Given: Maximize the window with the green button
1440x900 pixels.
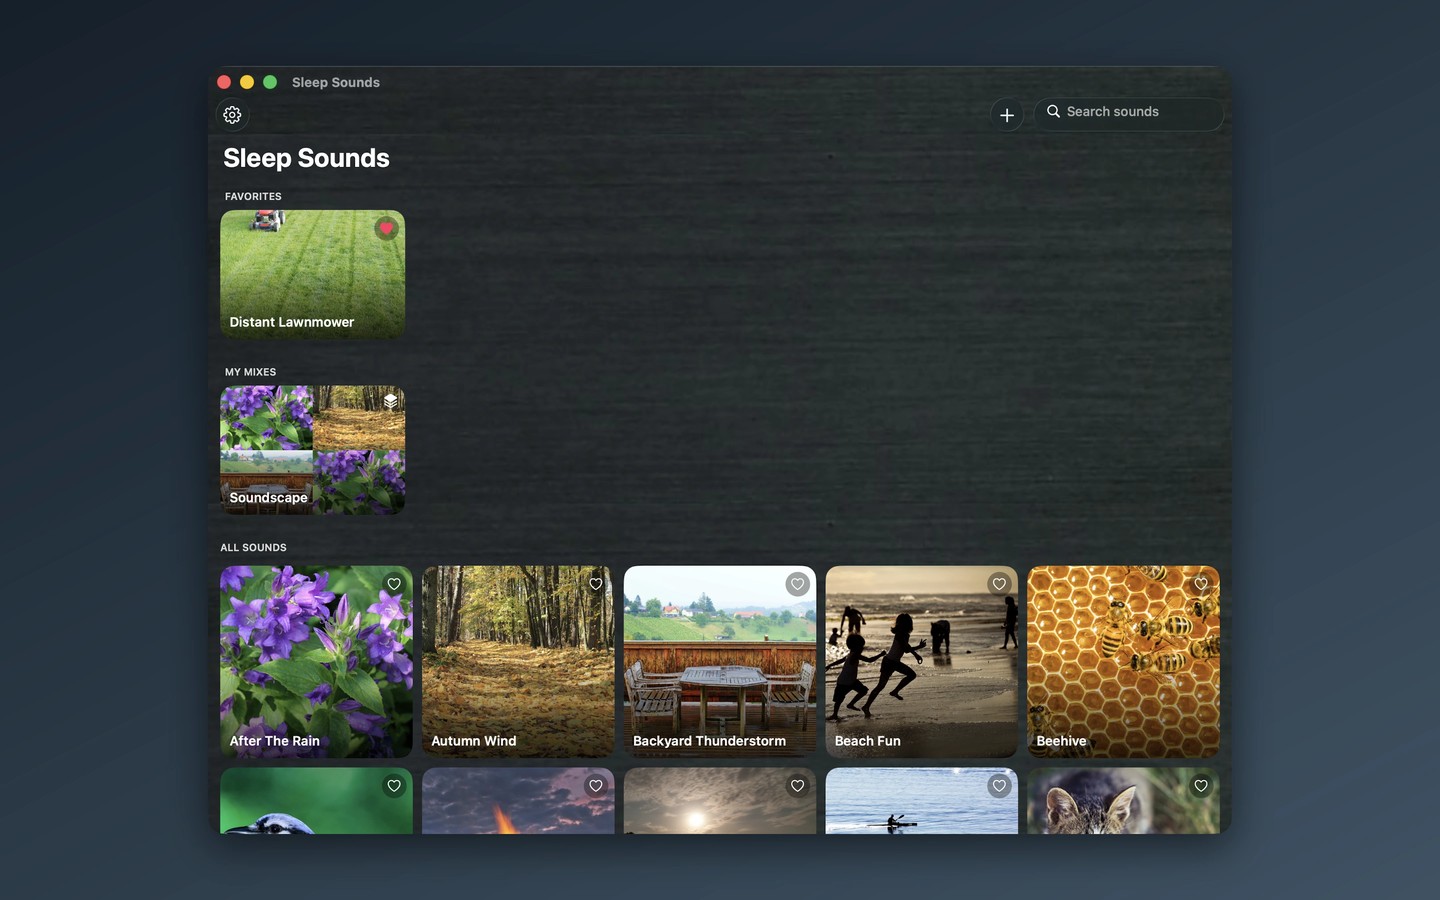Looking at the screenshot, I should pos(270,82).
